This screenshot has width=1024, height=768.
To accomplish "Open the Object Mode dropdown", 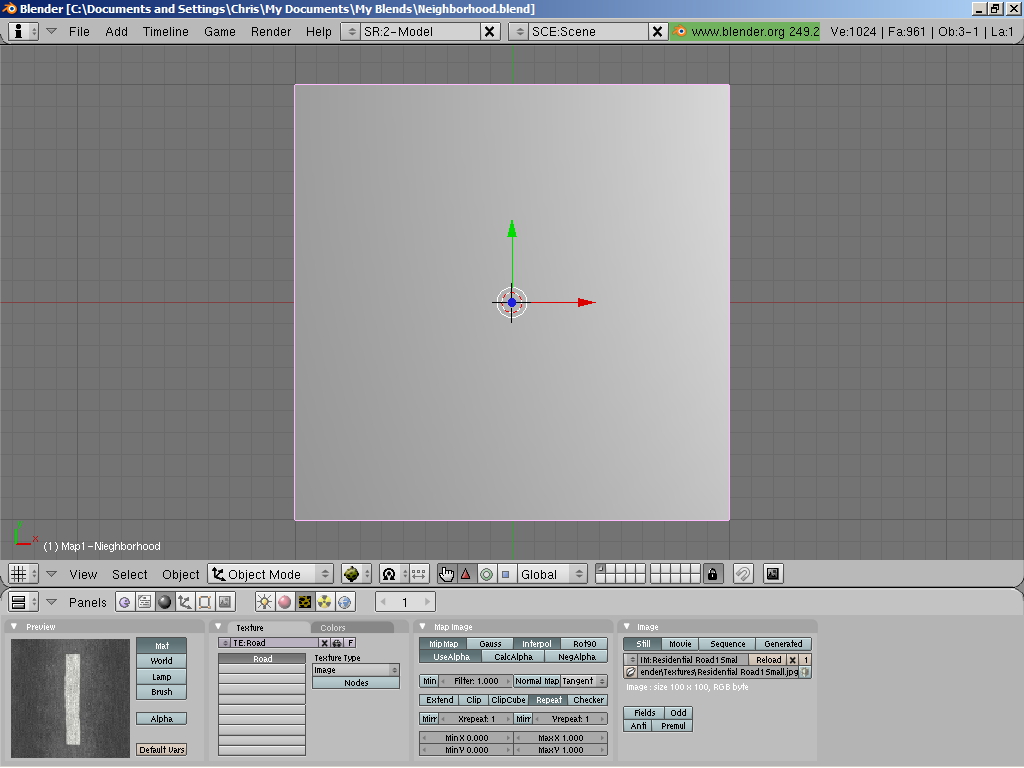I will pos(271,574).
